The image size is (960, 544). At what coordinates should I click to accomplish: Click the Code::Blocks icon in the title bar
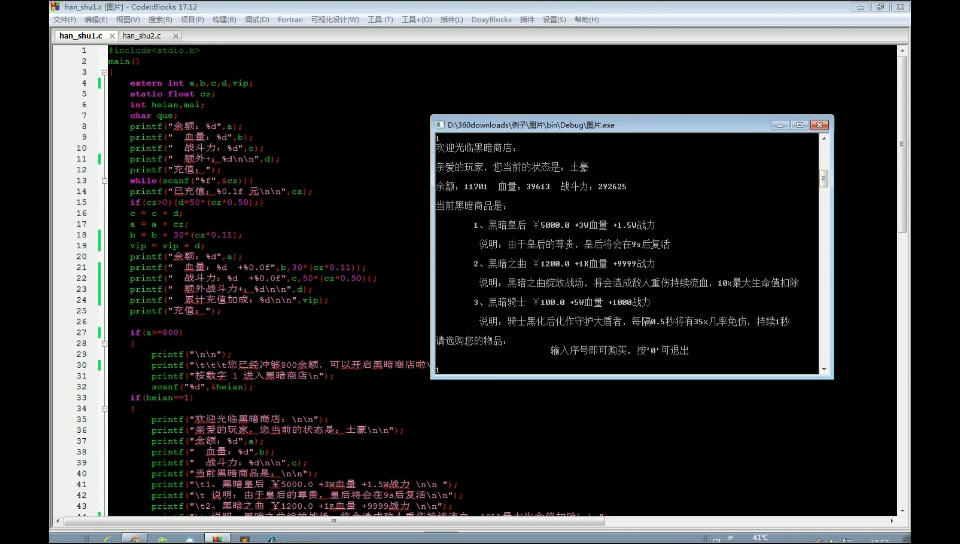click(x=56, y=7)
